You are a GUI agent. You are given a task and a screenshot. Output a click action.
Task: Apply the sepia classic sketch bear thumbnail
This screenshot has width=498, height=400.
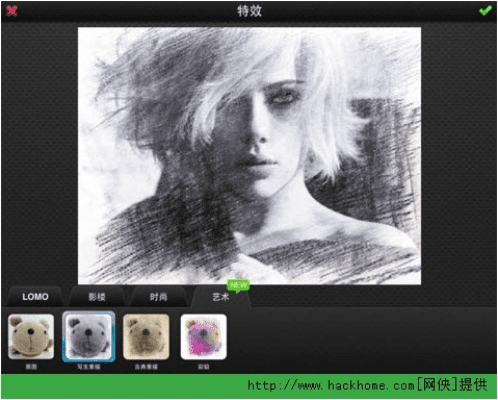(146, 337)
